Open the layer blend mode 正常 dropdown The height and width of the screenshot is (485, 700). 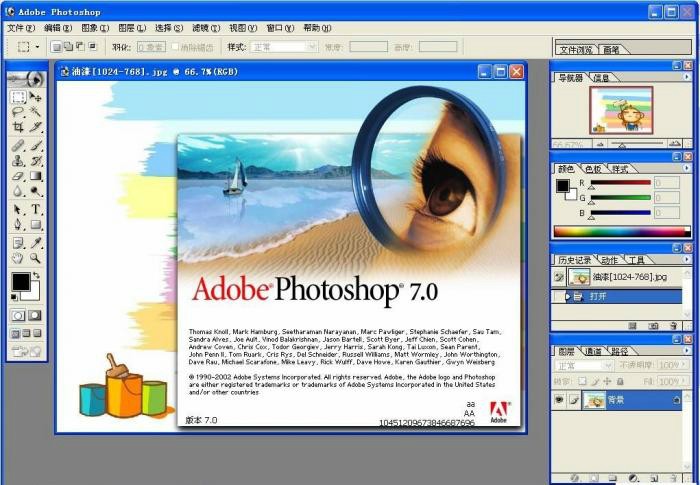coord(584,366)
